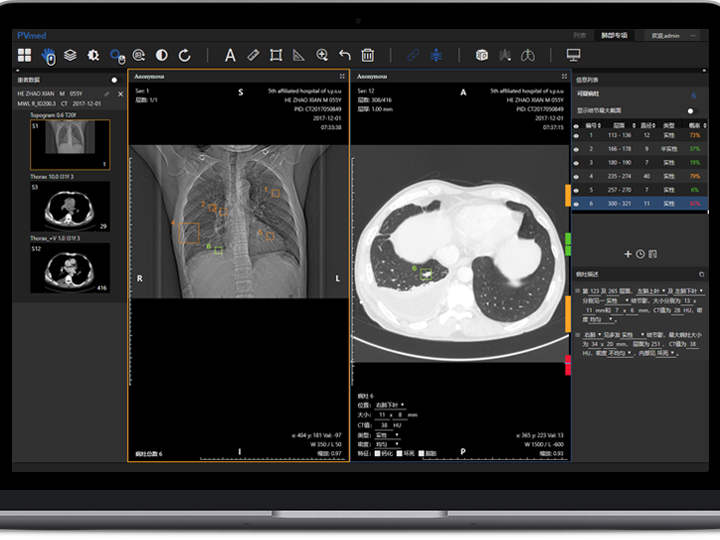The width and height of the screenshot is (720, 540).
Task: Switch to the 肺部专项 tab
Action: (x=614, y=34)
